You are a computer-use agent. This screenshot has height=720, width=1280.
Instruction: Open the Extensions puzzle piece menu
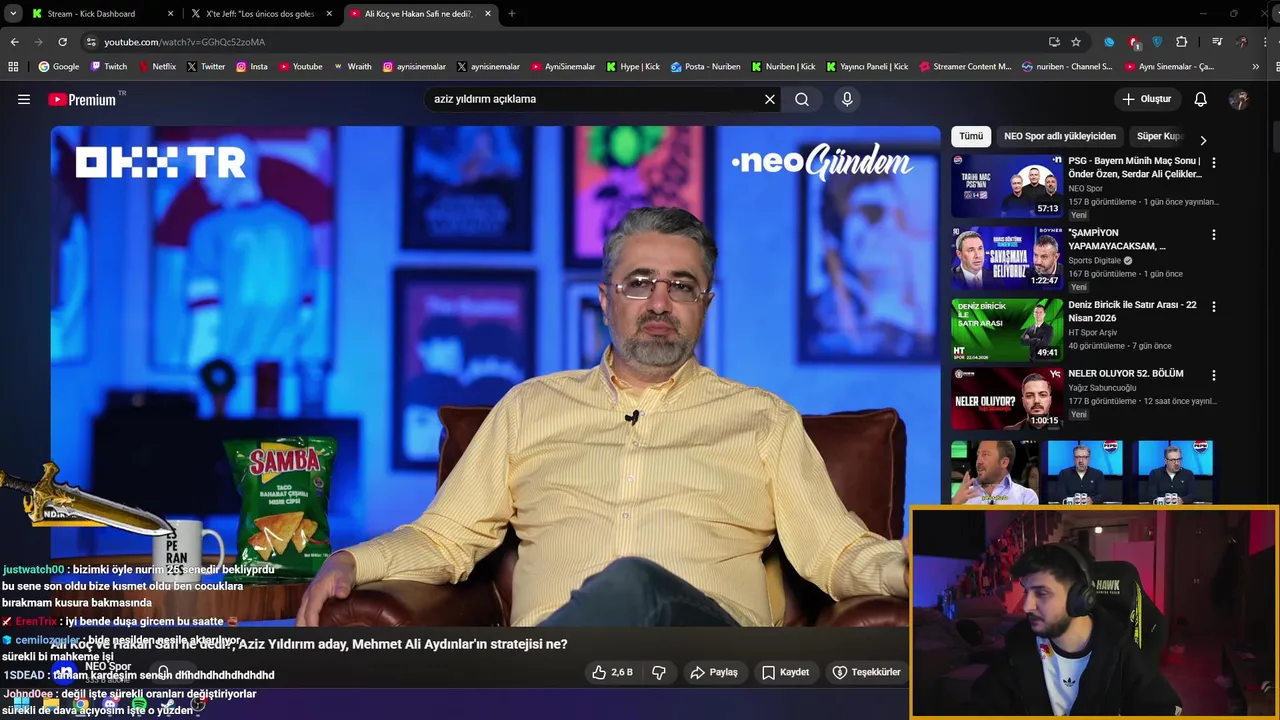1182,42
